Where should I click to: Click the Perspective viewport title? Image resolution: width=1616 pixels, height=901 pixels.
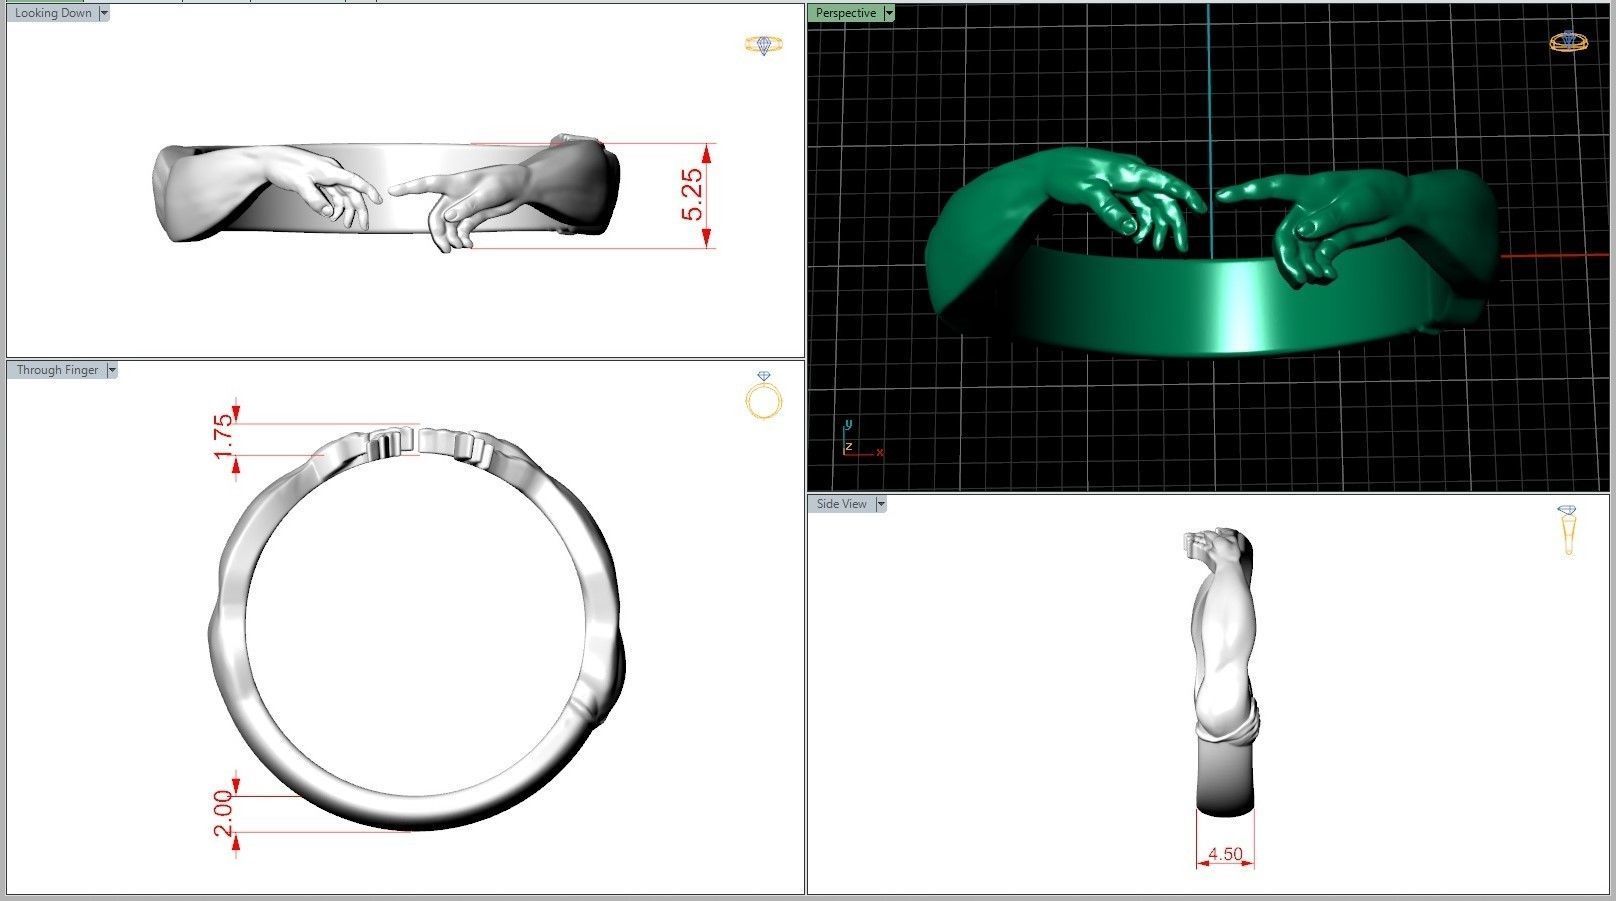[846, 13]
